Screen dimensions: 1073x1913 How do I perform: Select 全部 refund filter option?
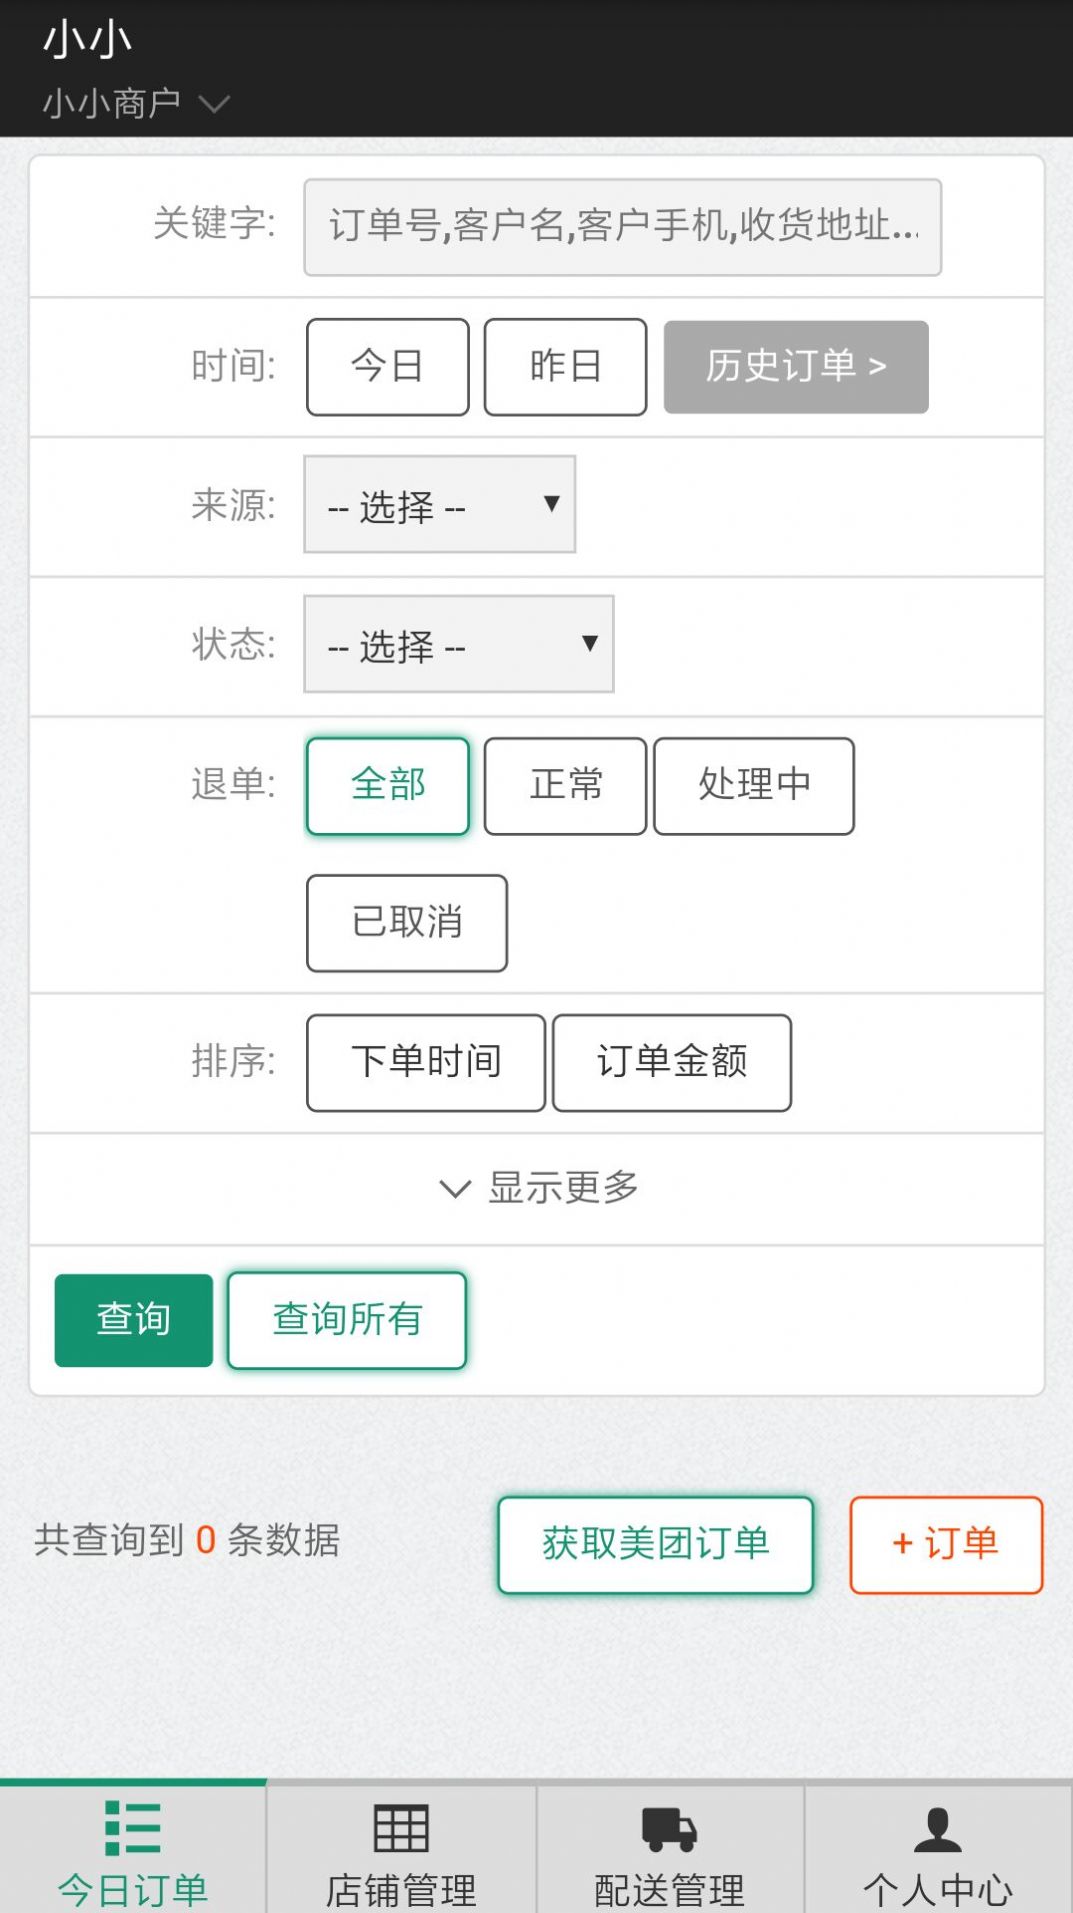point(387,786)
